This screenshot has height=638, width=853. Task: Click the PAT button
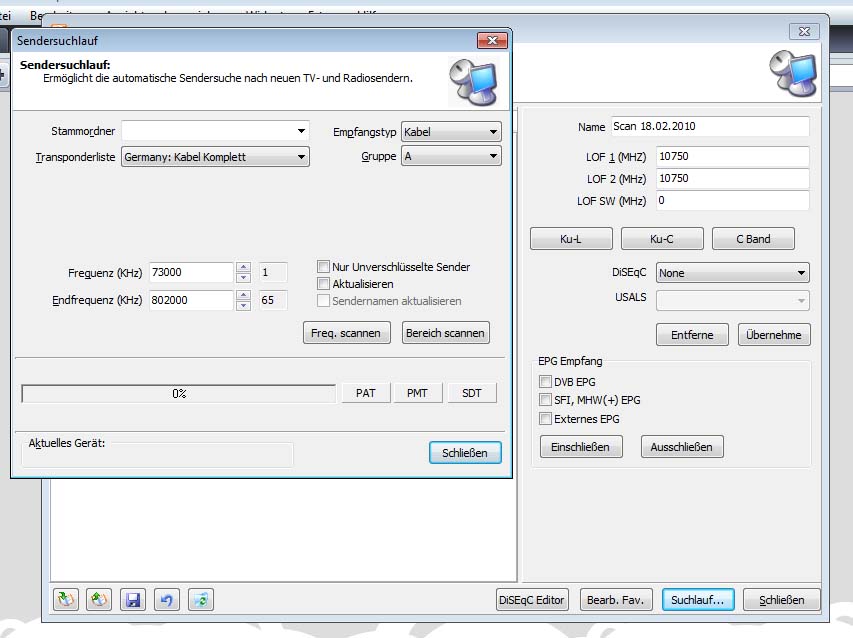tap(366, 393)
